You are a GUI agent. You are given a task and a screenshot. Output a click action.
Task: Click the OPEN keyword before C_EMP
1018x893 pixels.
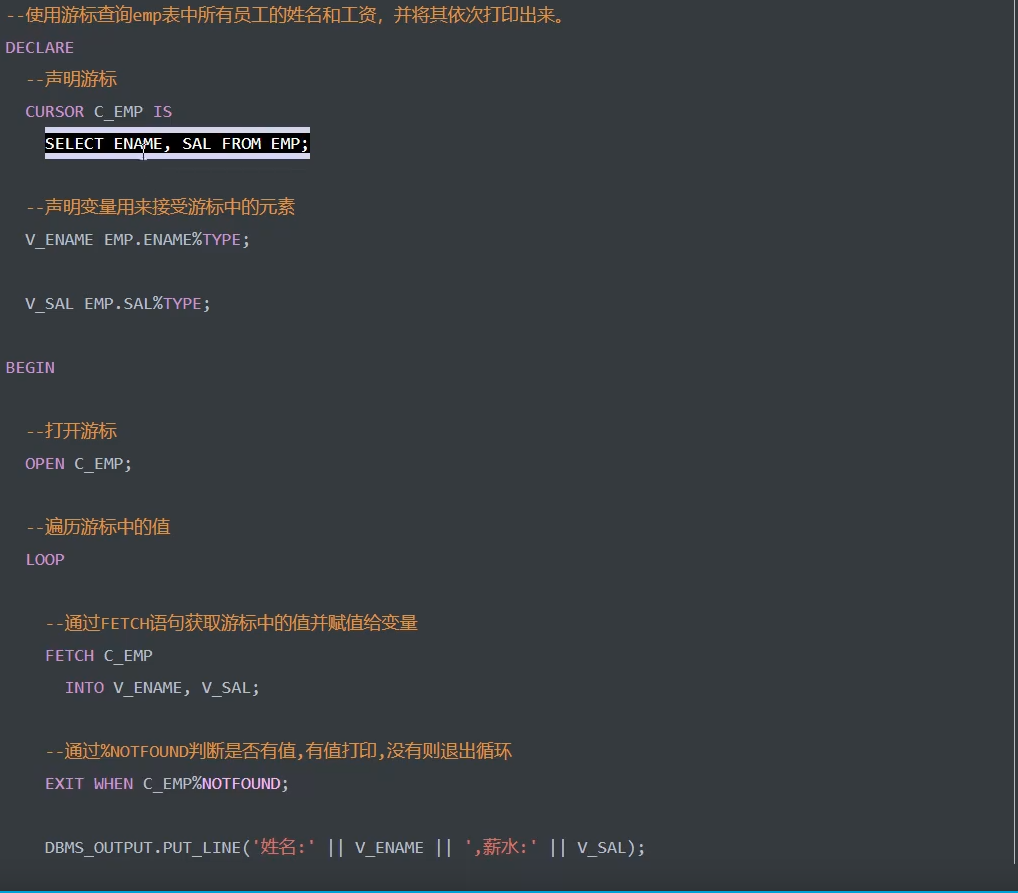(44, 464)
